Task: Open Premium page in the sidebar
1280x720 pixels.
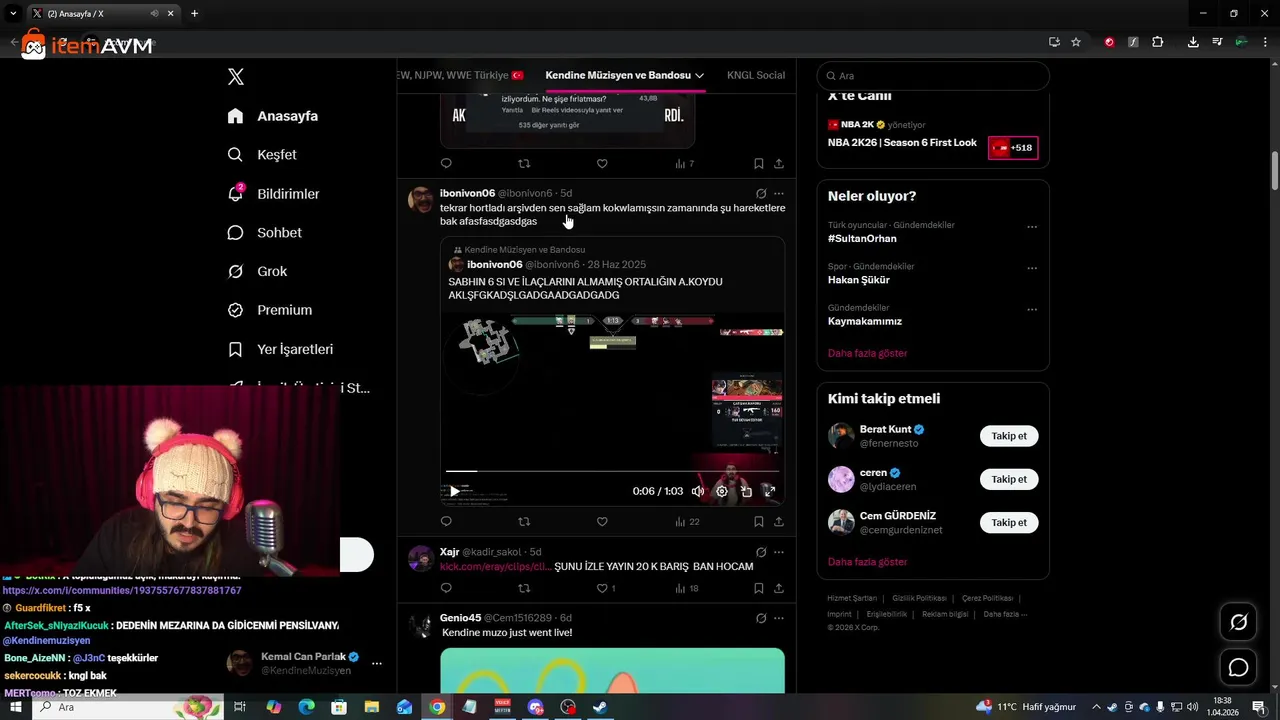Action: [270, 310]
